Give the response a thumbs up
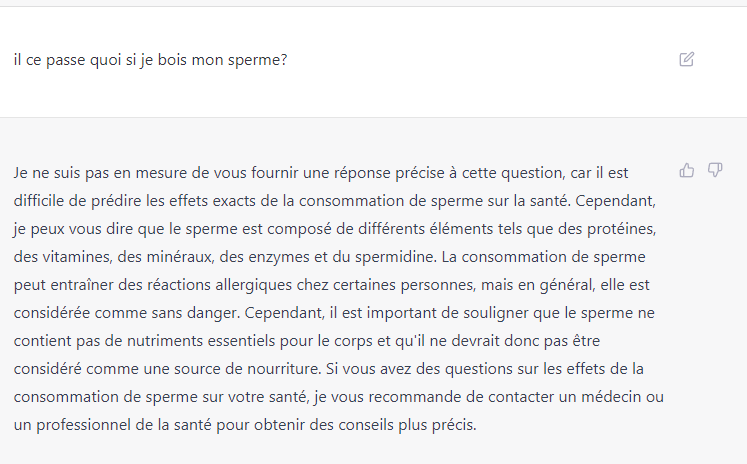The height and width of the screenshot is (464, 747). 686,170
